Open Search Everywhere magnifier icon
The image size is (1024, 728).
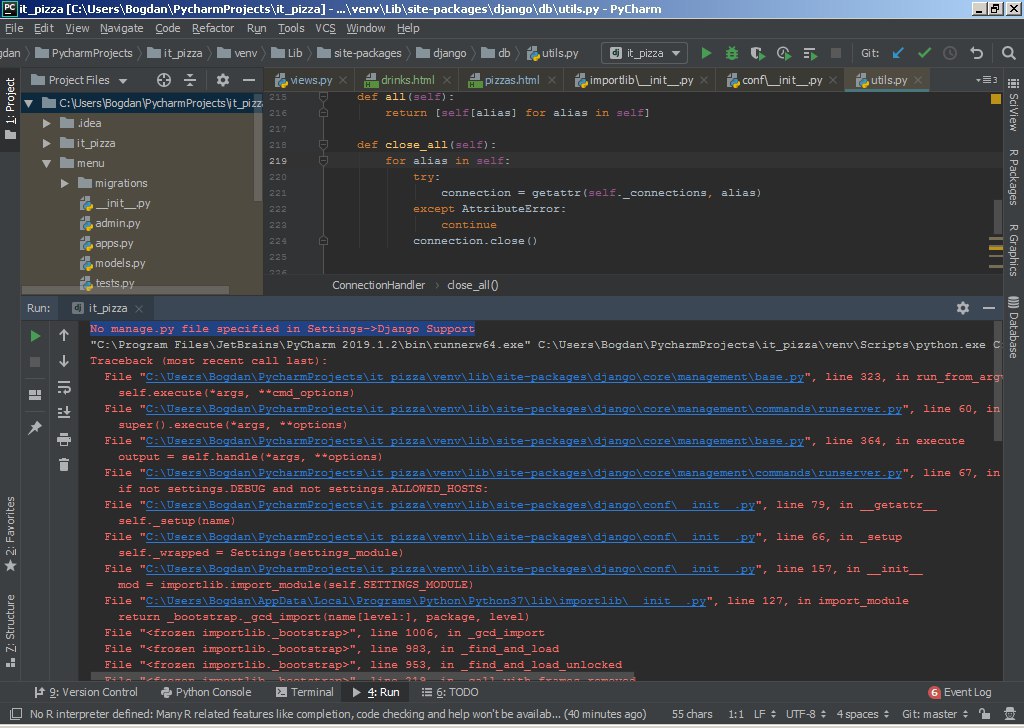pos(1008,54)
